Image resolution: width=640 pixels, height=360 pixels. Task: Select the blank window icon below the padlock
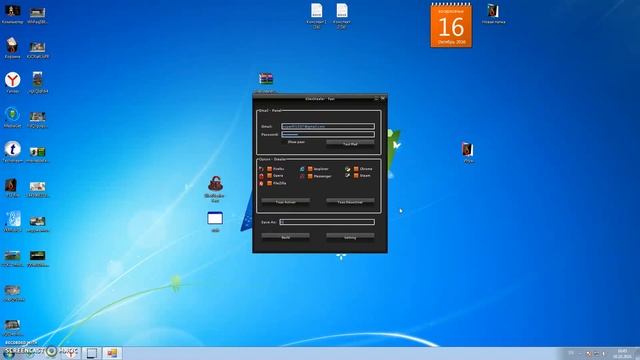click(215, 222)
